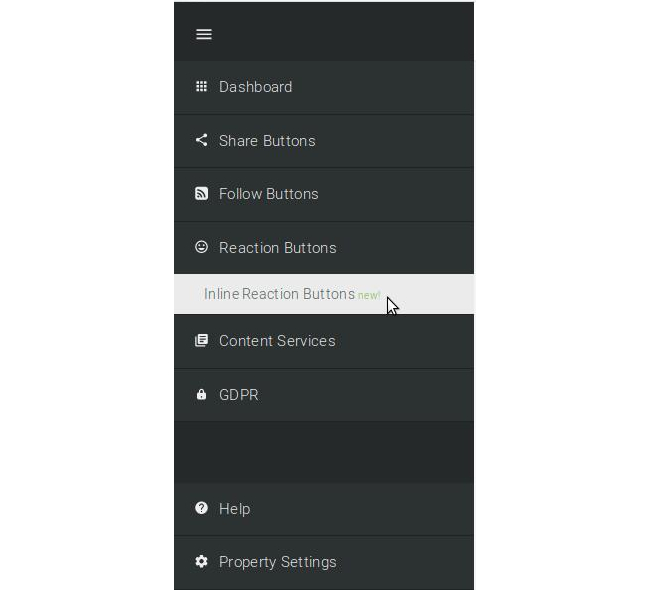650x590 pixels.
Task: Click the gear icon for Property Settings
Action: point(201,561)
